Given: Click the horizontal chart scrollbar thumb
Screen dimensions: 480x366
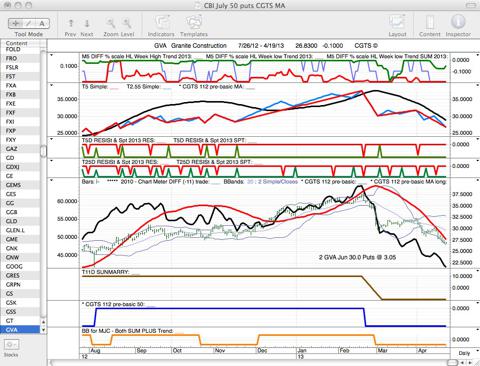Looking at the screenshot, I should 452,363.
